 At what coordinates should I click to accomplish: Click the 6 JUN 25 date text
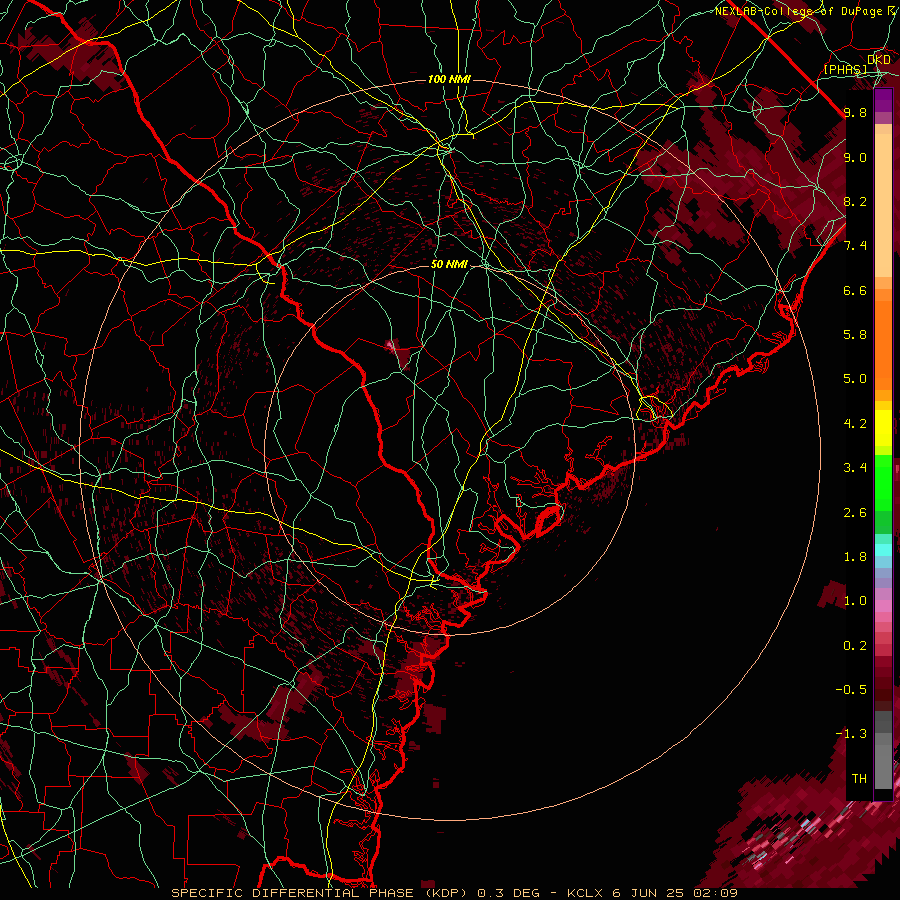tap(650, 893)
